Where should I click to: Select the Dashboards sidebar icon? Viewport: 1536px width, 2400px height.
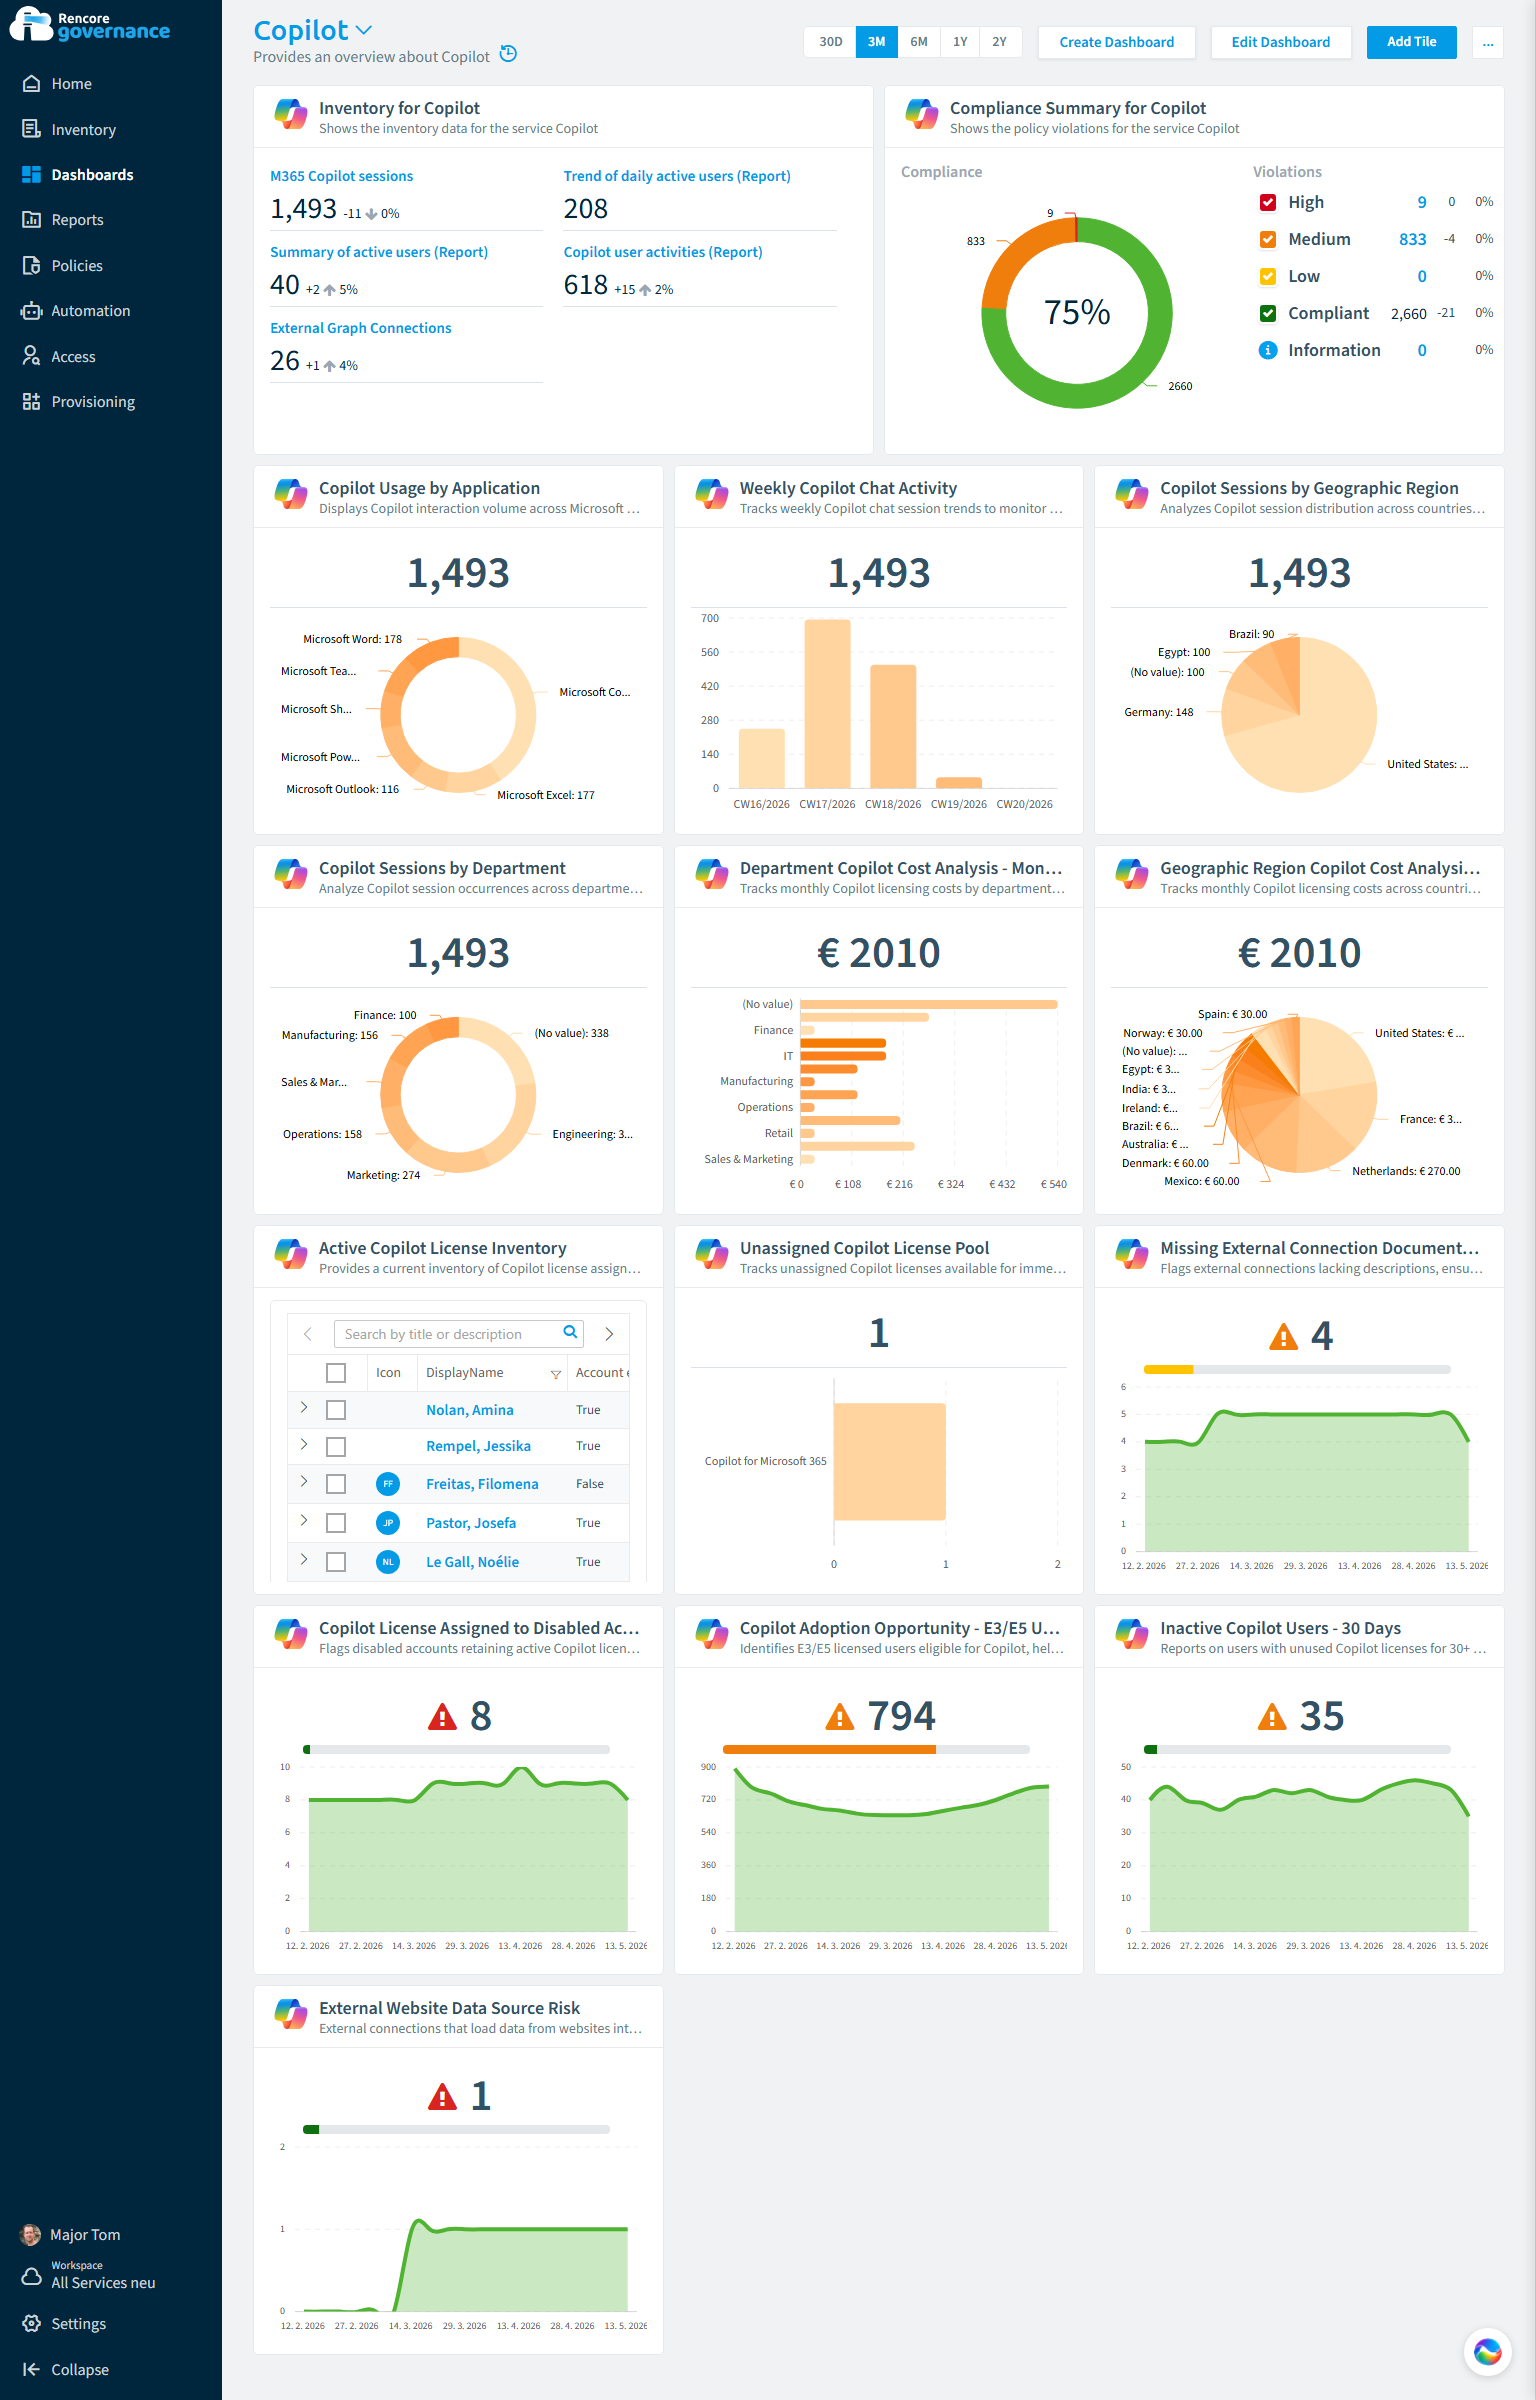pos(31,174)
